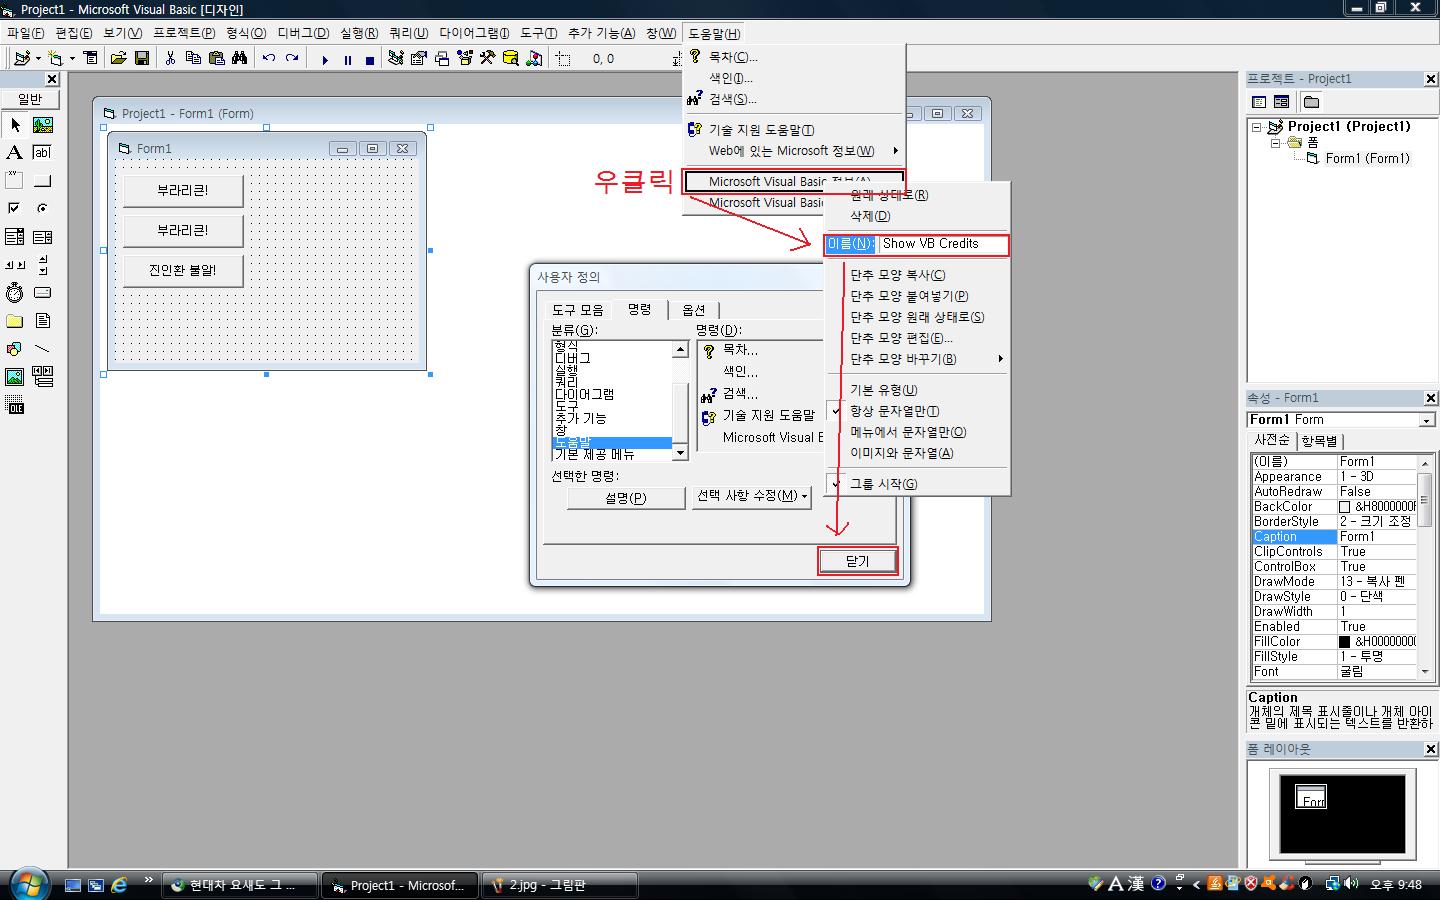Toggle the 그룹 시작 option
1440x900 pixels.
pos(883,484)
